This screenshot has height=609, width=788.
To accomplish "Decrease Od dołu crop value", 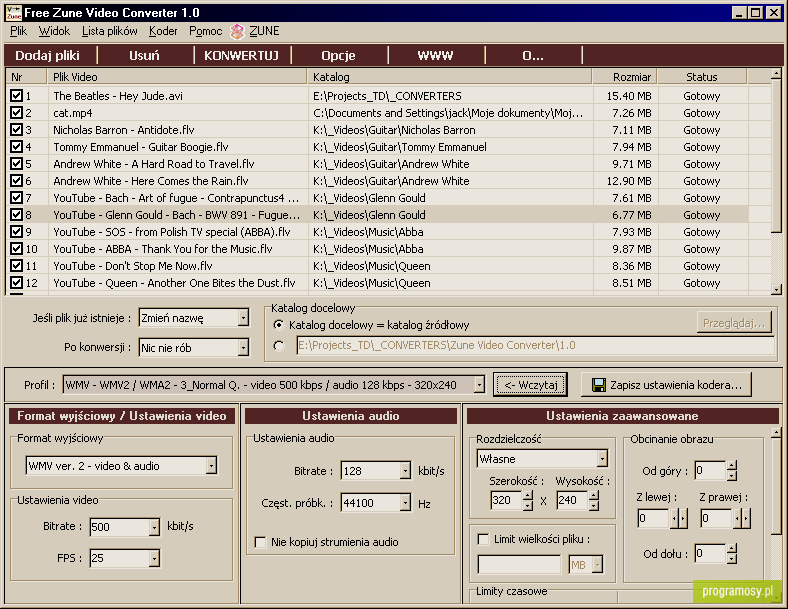I will (x=732, y=559).
